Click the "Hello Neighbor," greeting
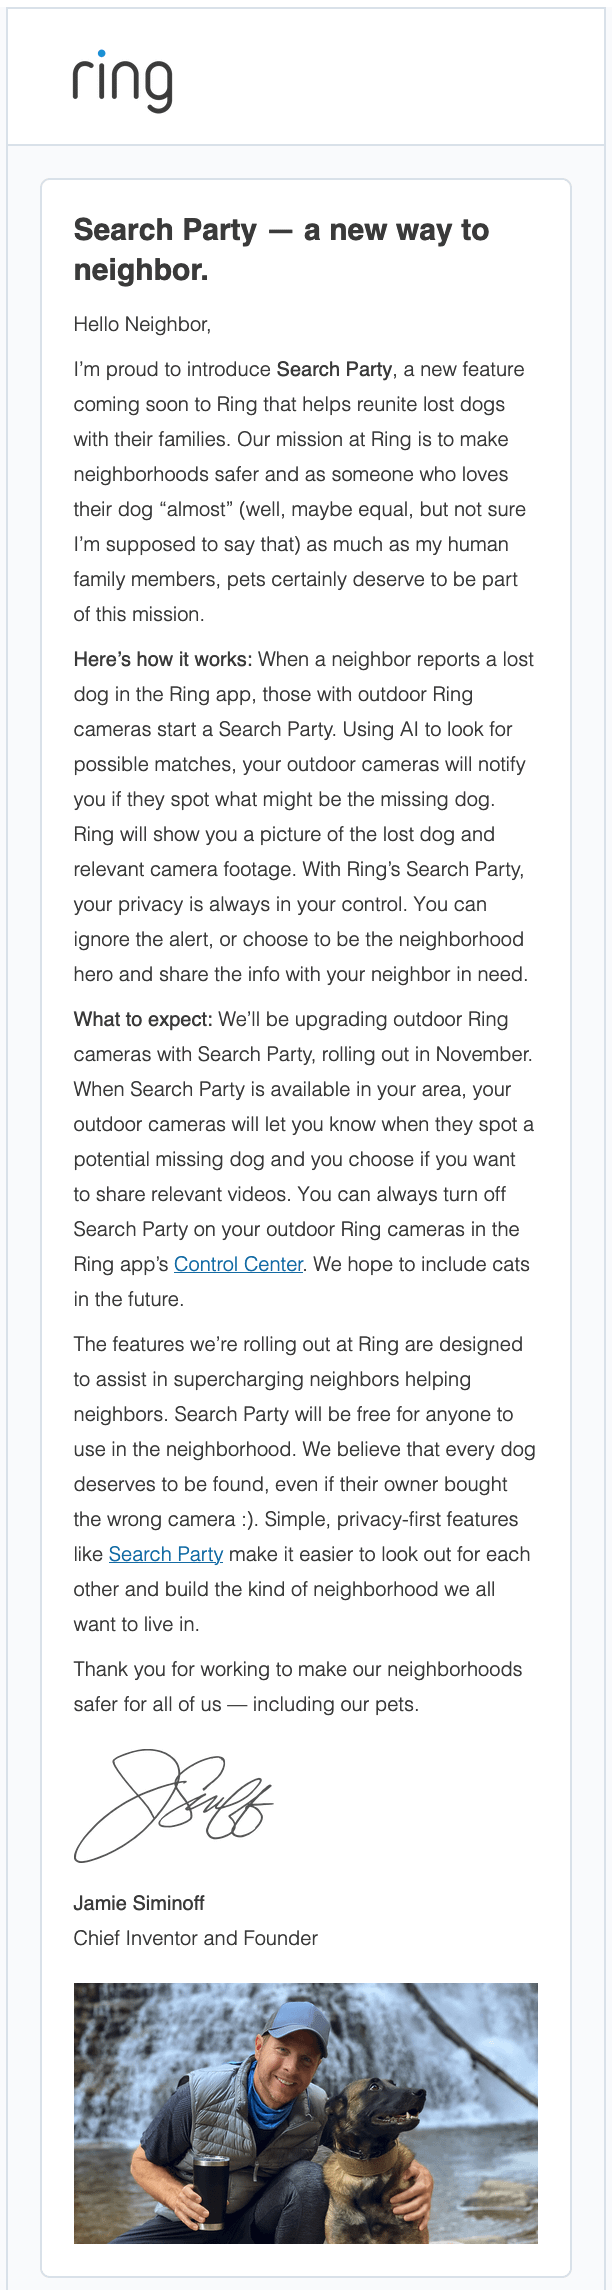Image resolution: width=612 pixels, height=2290 pixels. tap(142, 324)
